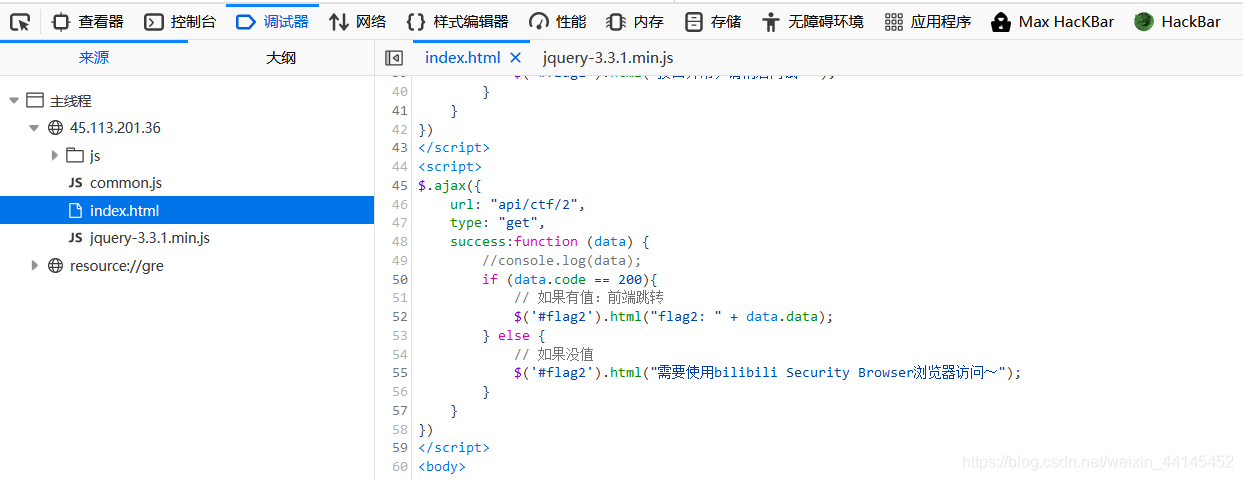This screenshot has height=480, width=1243.
Task: Click the window icon beside 主线程
Action: tap(35, 101)
